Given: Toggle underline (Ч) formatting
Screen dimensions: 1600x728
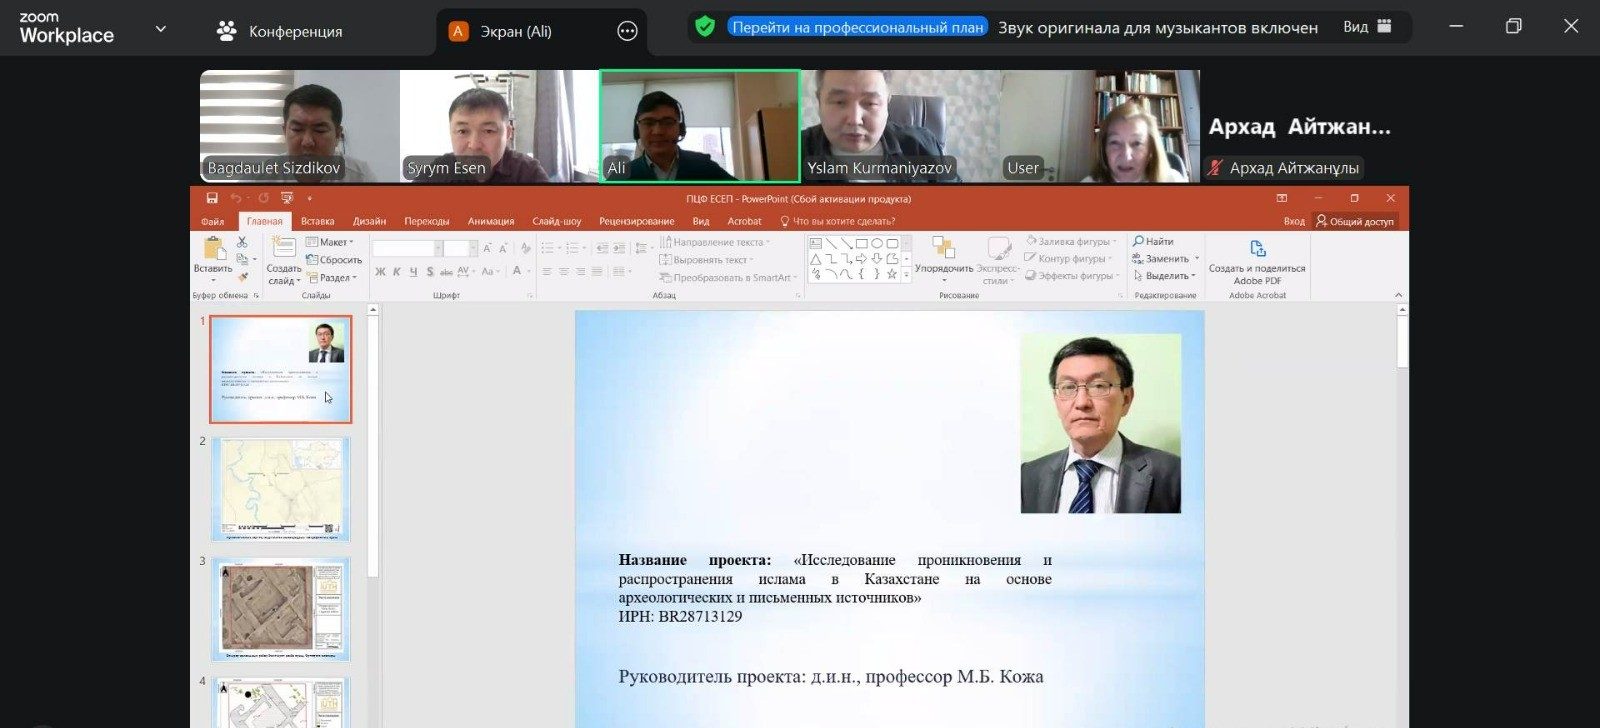Looking at the screenshot, I should click(x=413, y=272).
